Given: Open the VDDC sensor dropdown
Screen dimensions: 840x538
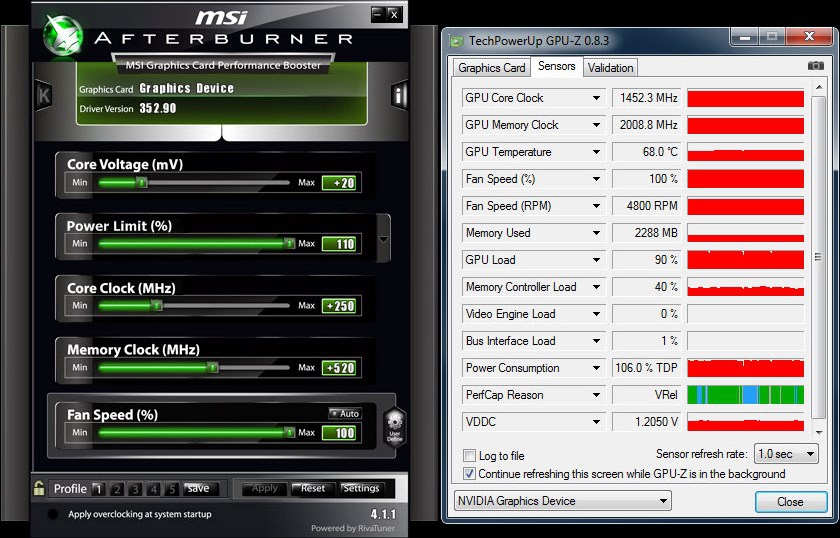Looking at the screenshot, I should click(x=596, y=422).
